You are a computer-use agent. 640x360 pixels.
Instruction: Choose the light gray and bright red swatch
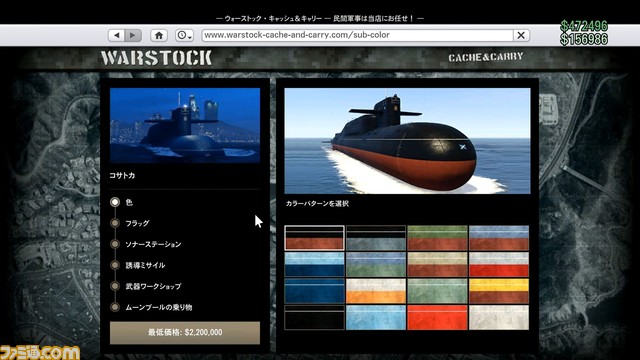click(x=499, y=264)
